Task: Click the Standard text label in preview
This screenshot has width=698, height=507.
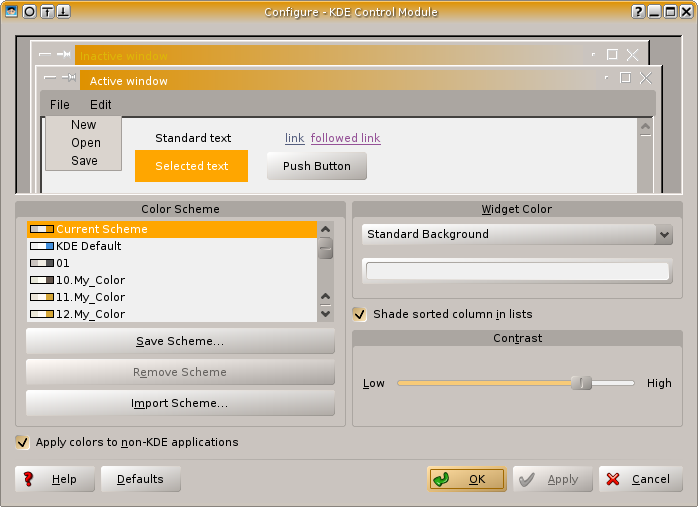Action: [x=193, y=138]
